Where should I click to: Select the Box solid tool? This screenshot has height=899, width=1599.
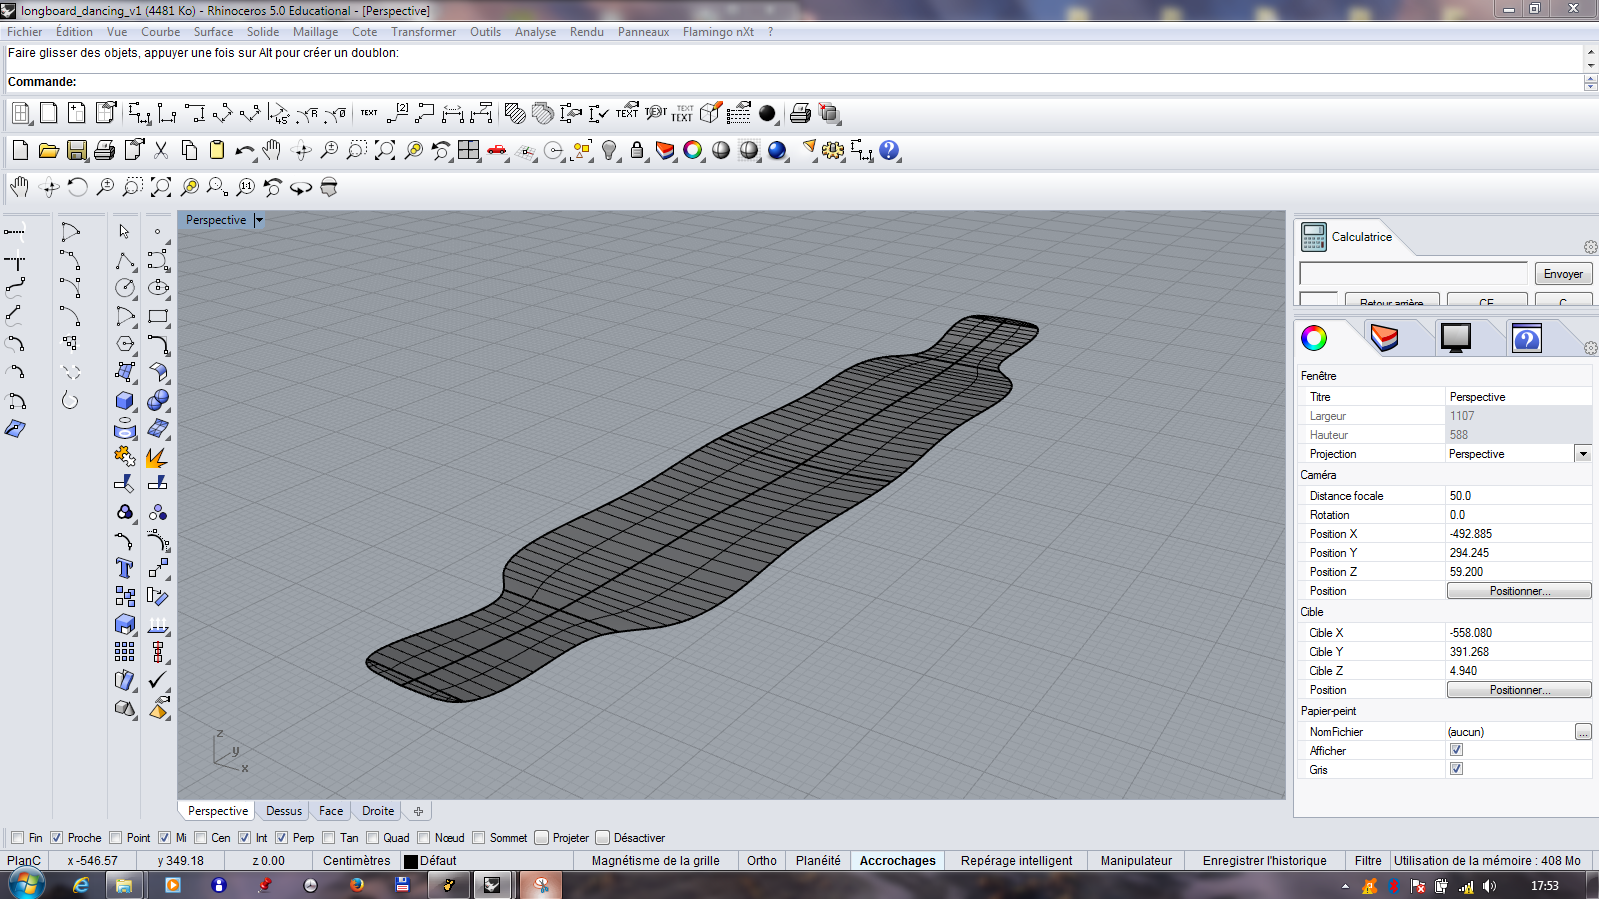(x=125, y=401)
